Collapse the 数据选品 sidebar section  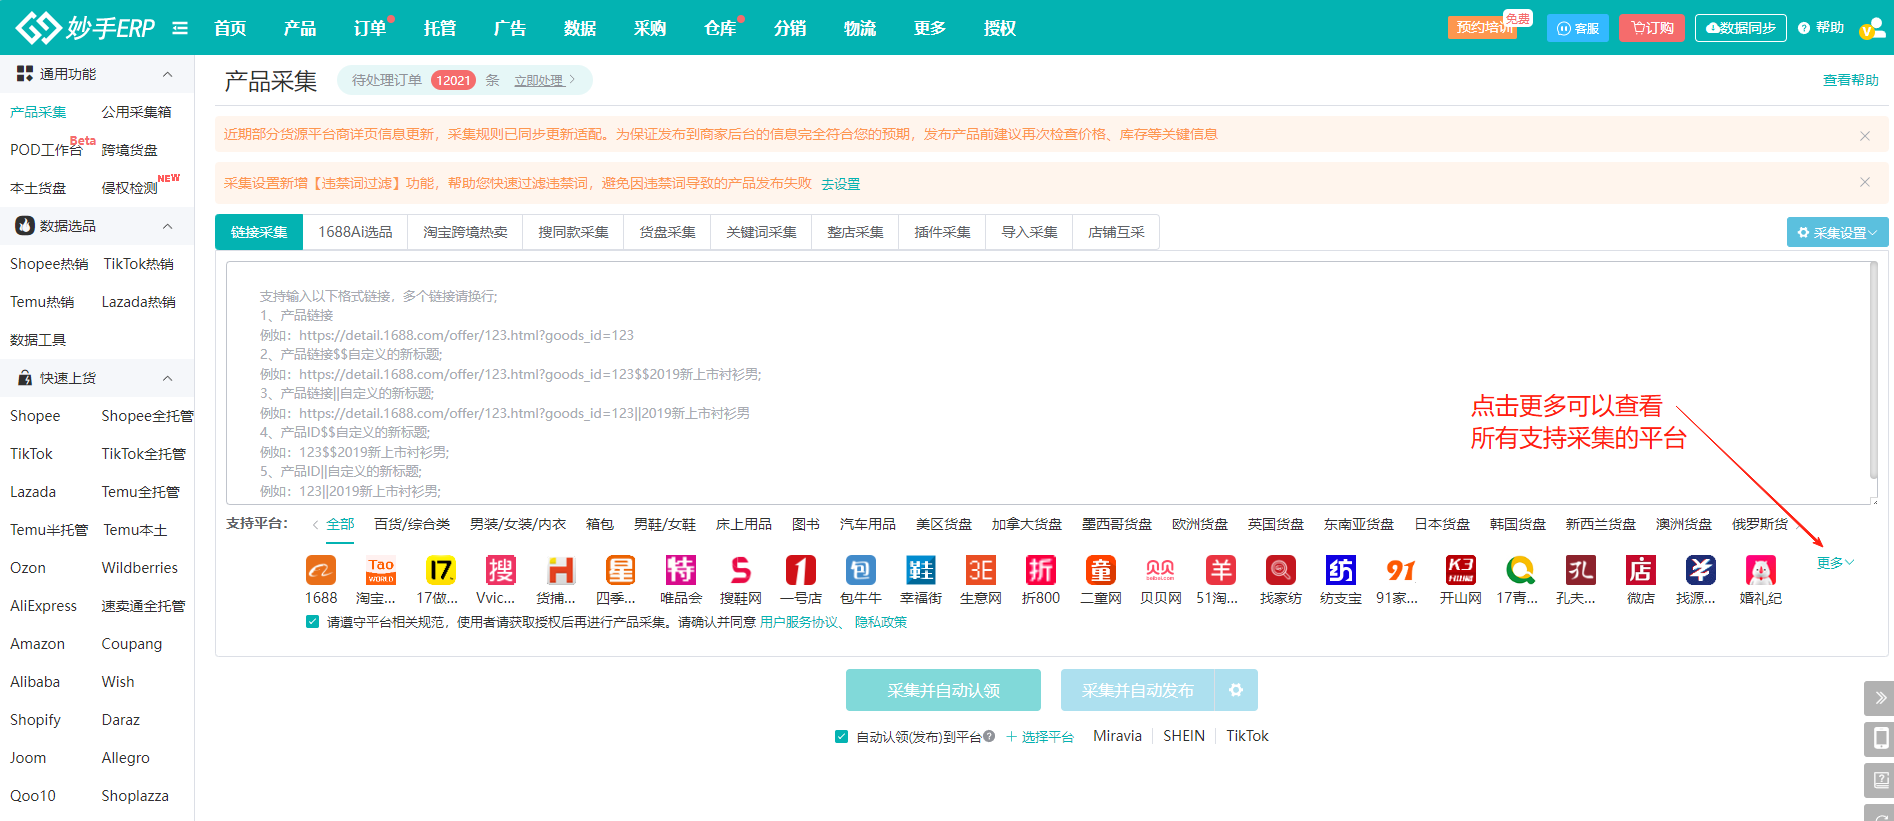pyautogui.click(x=167, y=226)
